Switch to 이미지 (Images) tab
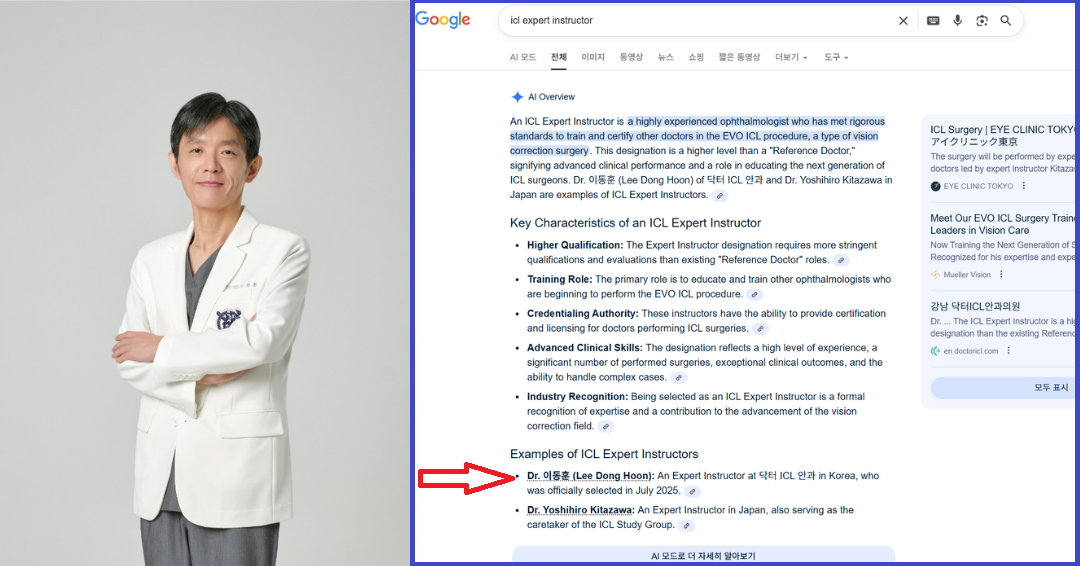Image resolution: width=1080 pixels, height=566 pixels. [592, 57]
